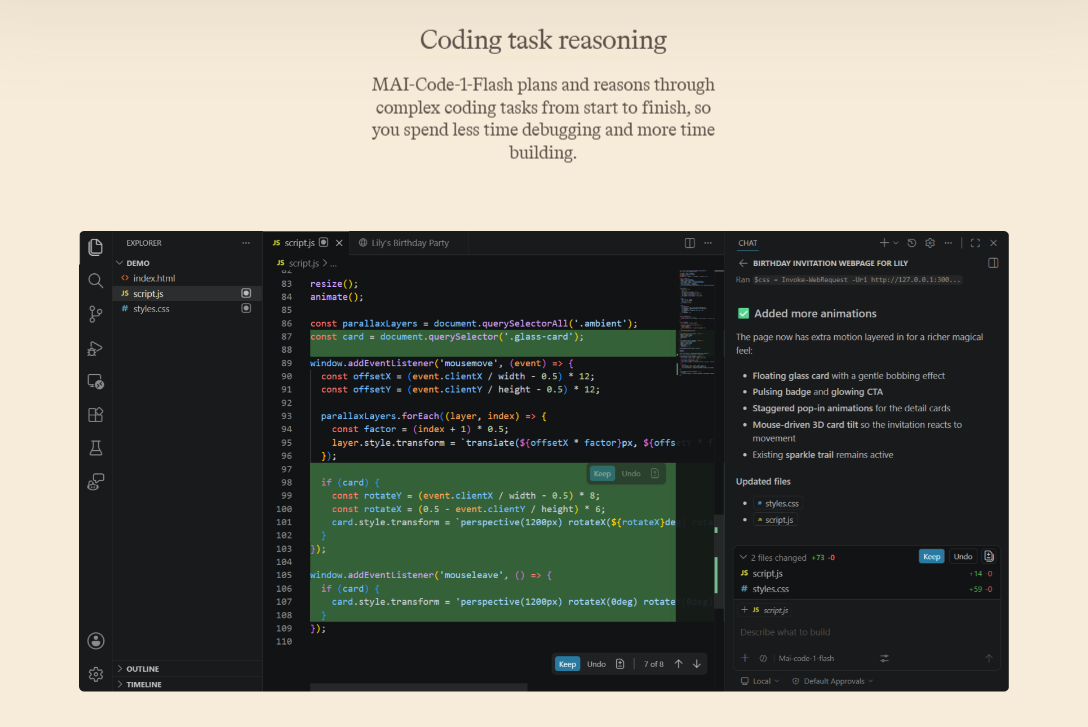Click the Describe what to build input
The width and height of the screenshot is (1088, 727).
coord(866,632)
